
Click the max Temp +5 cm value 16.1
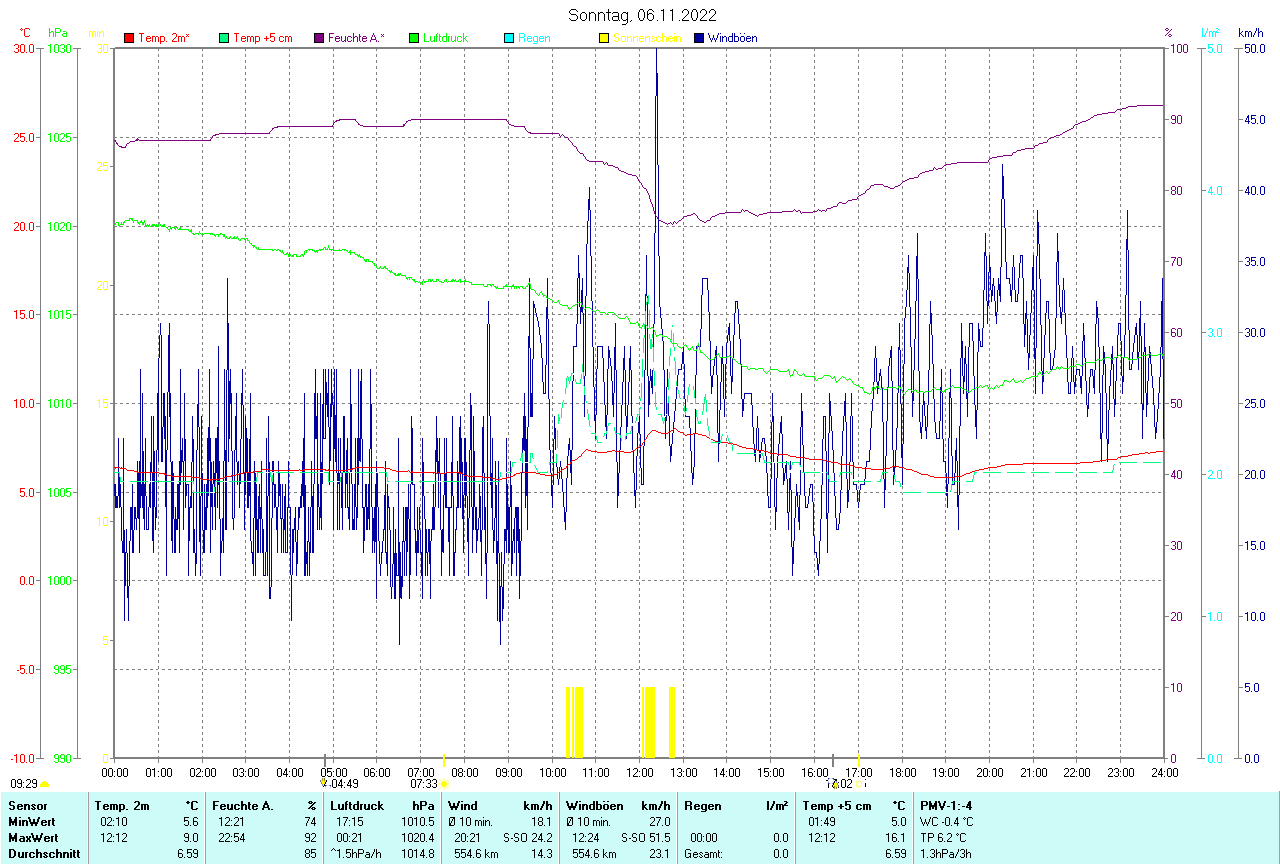pos(895,837)
